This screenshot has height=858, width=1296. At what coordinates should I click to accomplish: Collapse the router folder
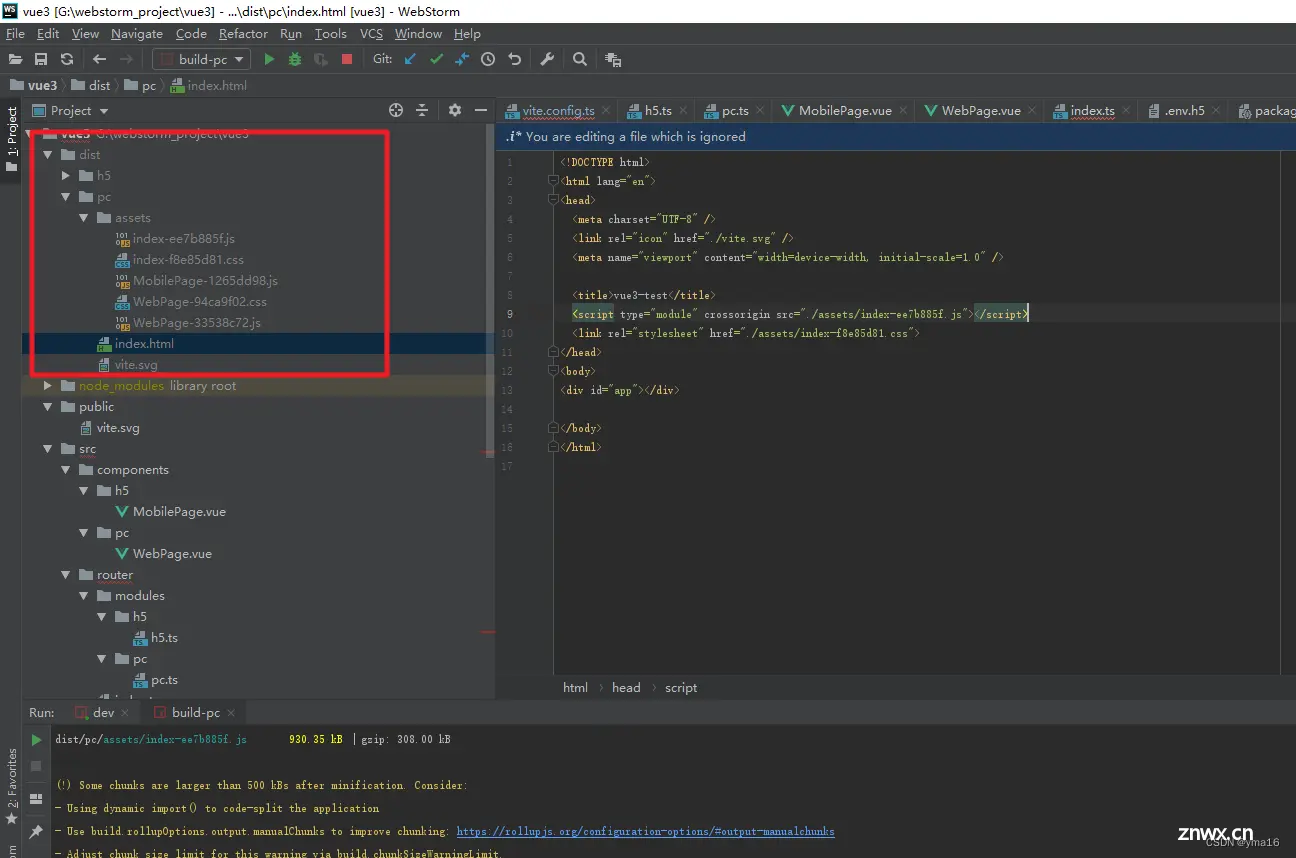(x=65, y=575)
